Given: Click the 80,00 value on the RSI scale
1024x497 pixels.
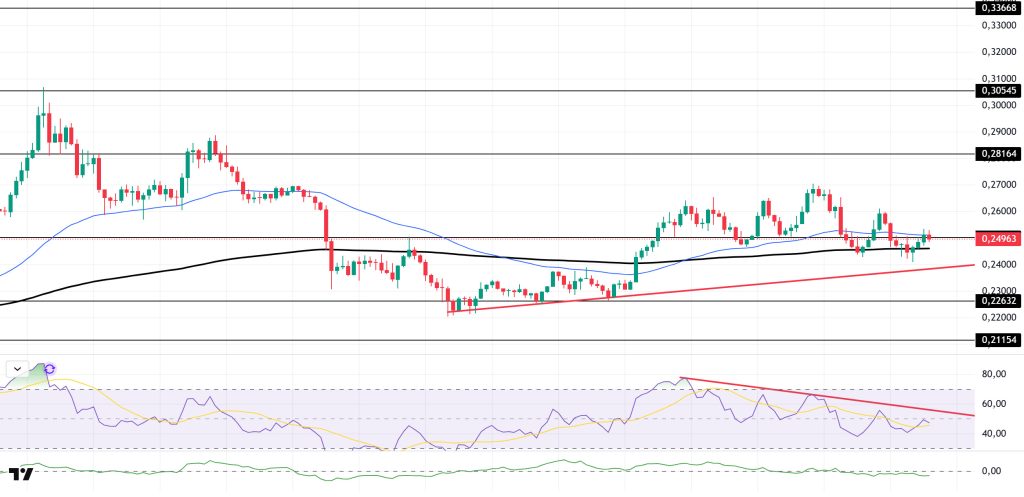Looking at the screenshot, I should (x=992, y=374).
